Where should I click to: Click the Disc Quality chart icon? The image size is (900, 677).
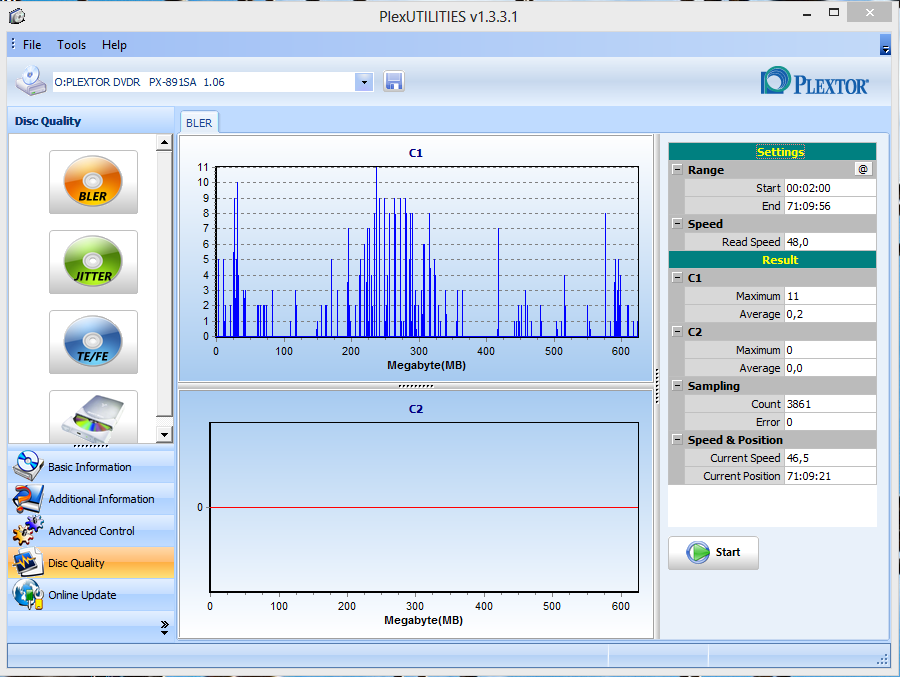click(x=27, y=563)
